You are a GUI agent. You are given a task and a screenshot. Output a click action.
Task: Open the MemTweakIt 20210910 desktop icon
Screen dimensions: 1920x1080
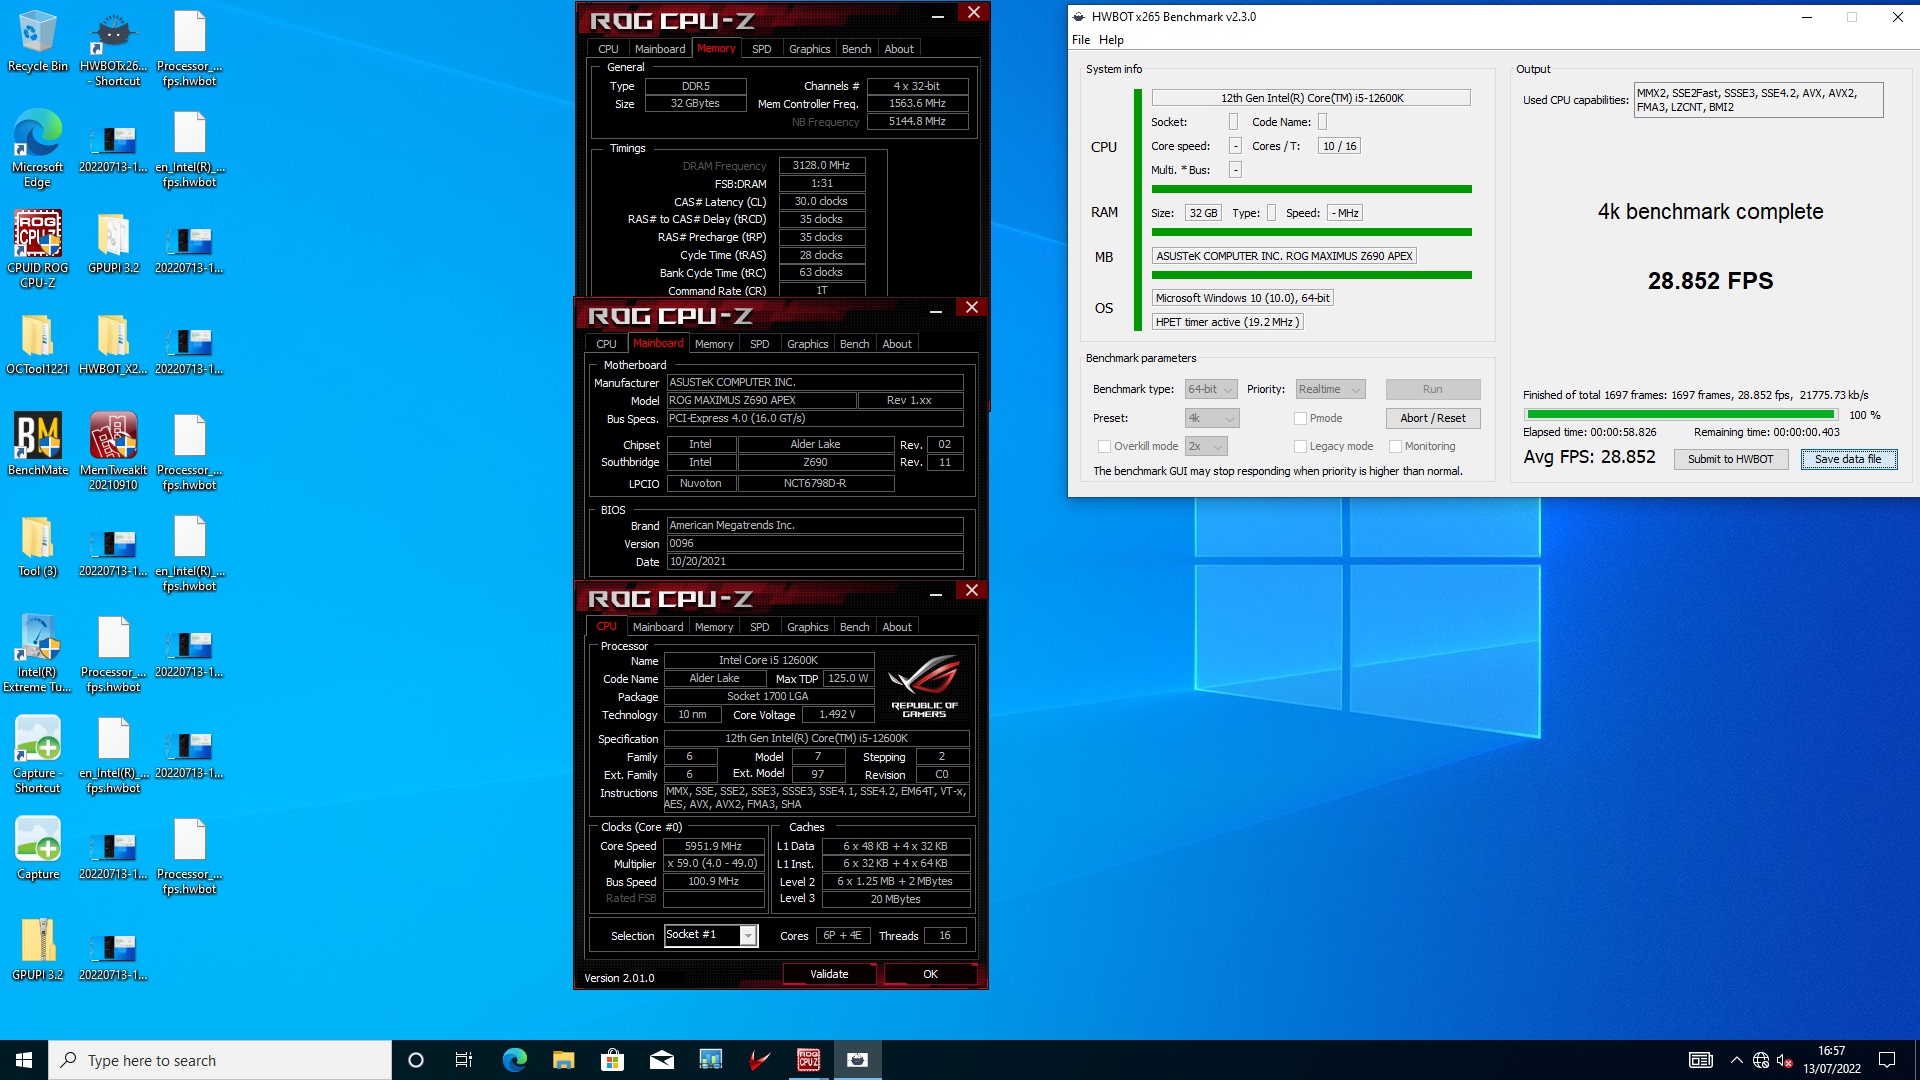(113, 451)
